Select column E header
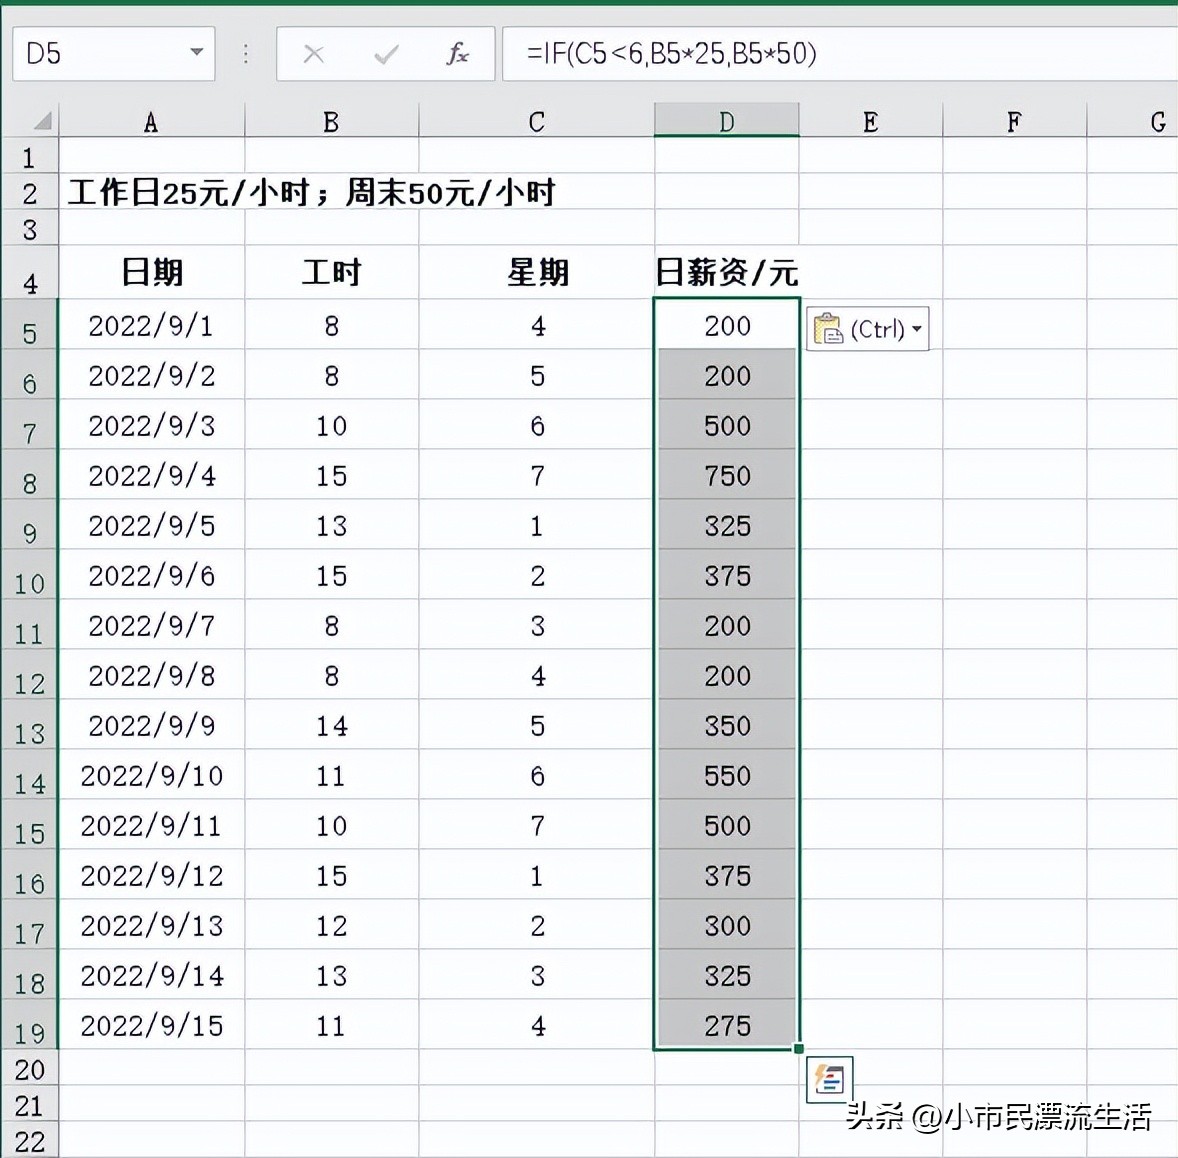The height and width of the screenshot is (1158, 1178). (871, 121)
